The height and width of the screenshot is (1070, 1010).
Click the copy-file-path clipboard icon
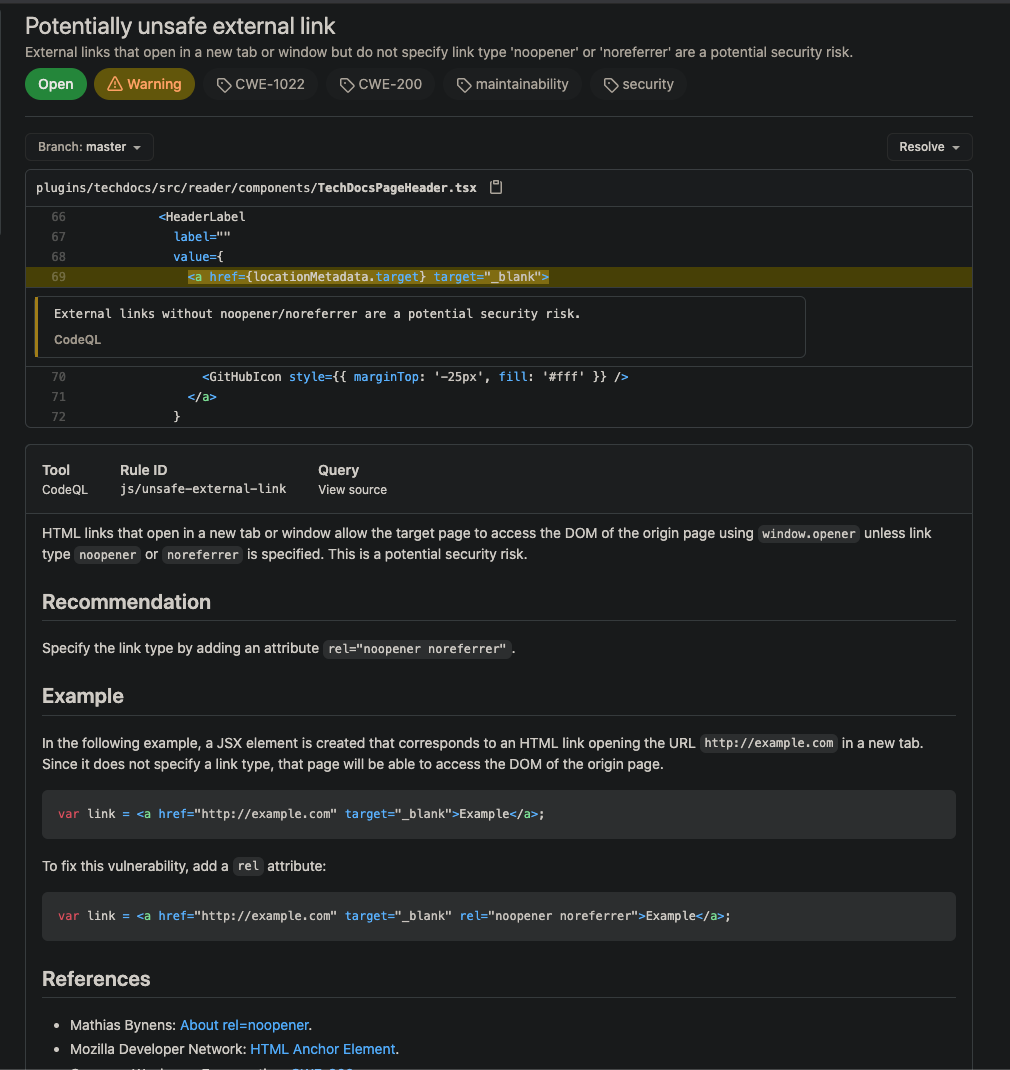[496, 187]
